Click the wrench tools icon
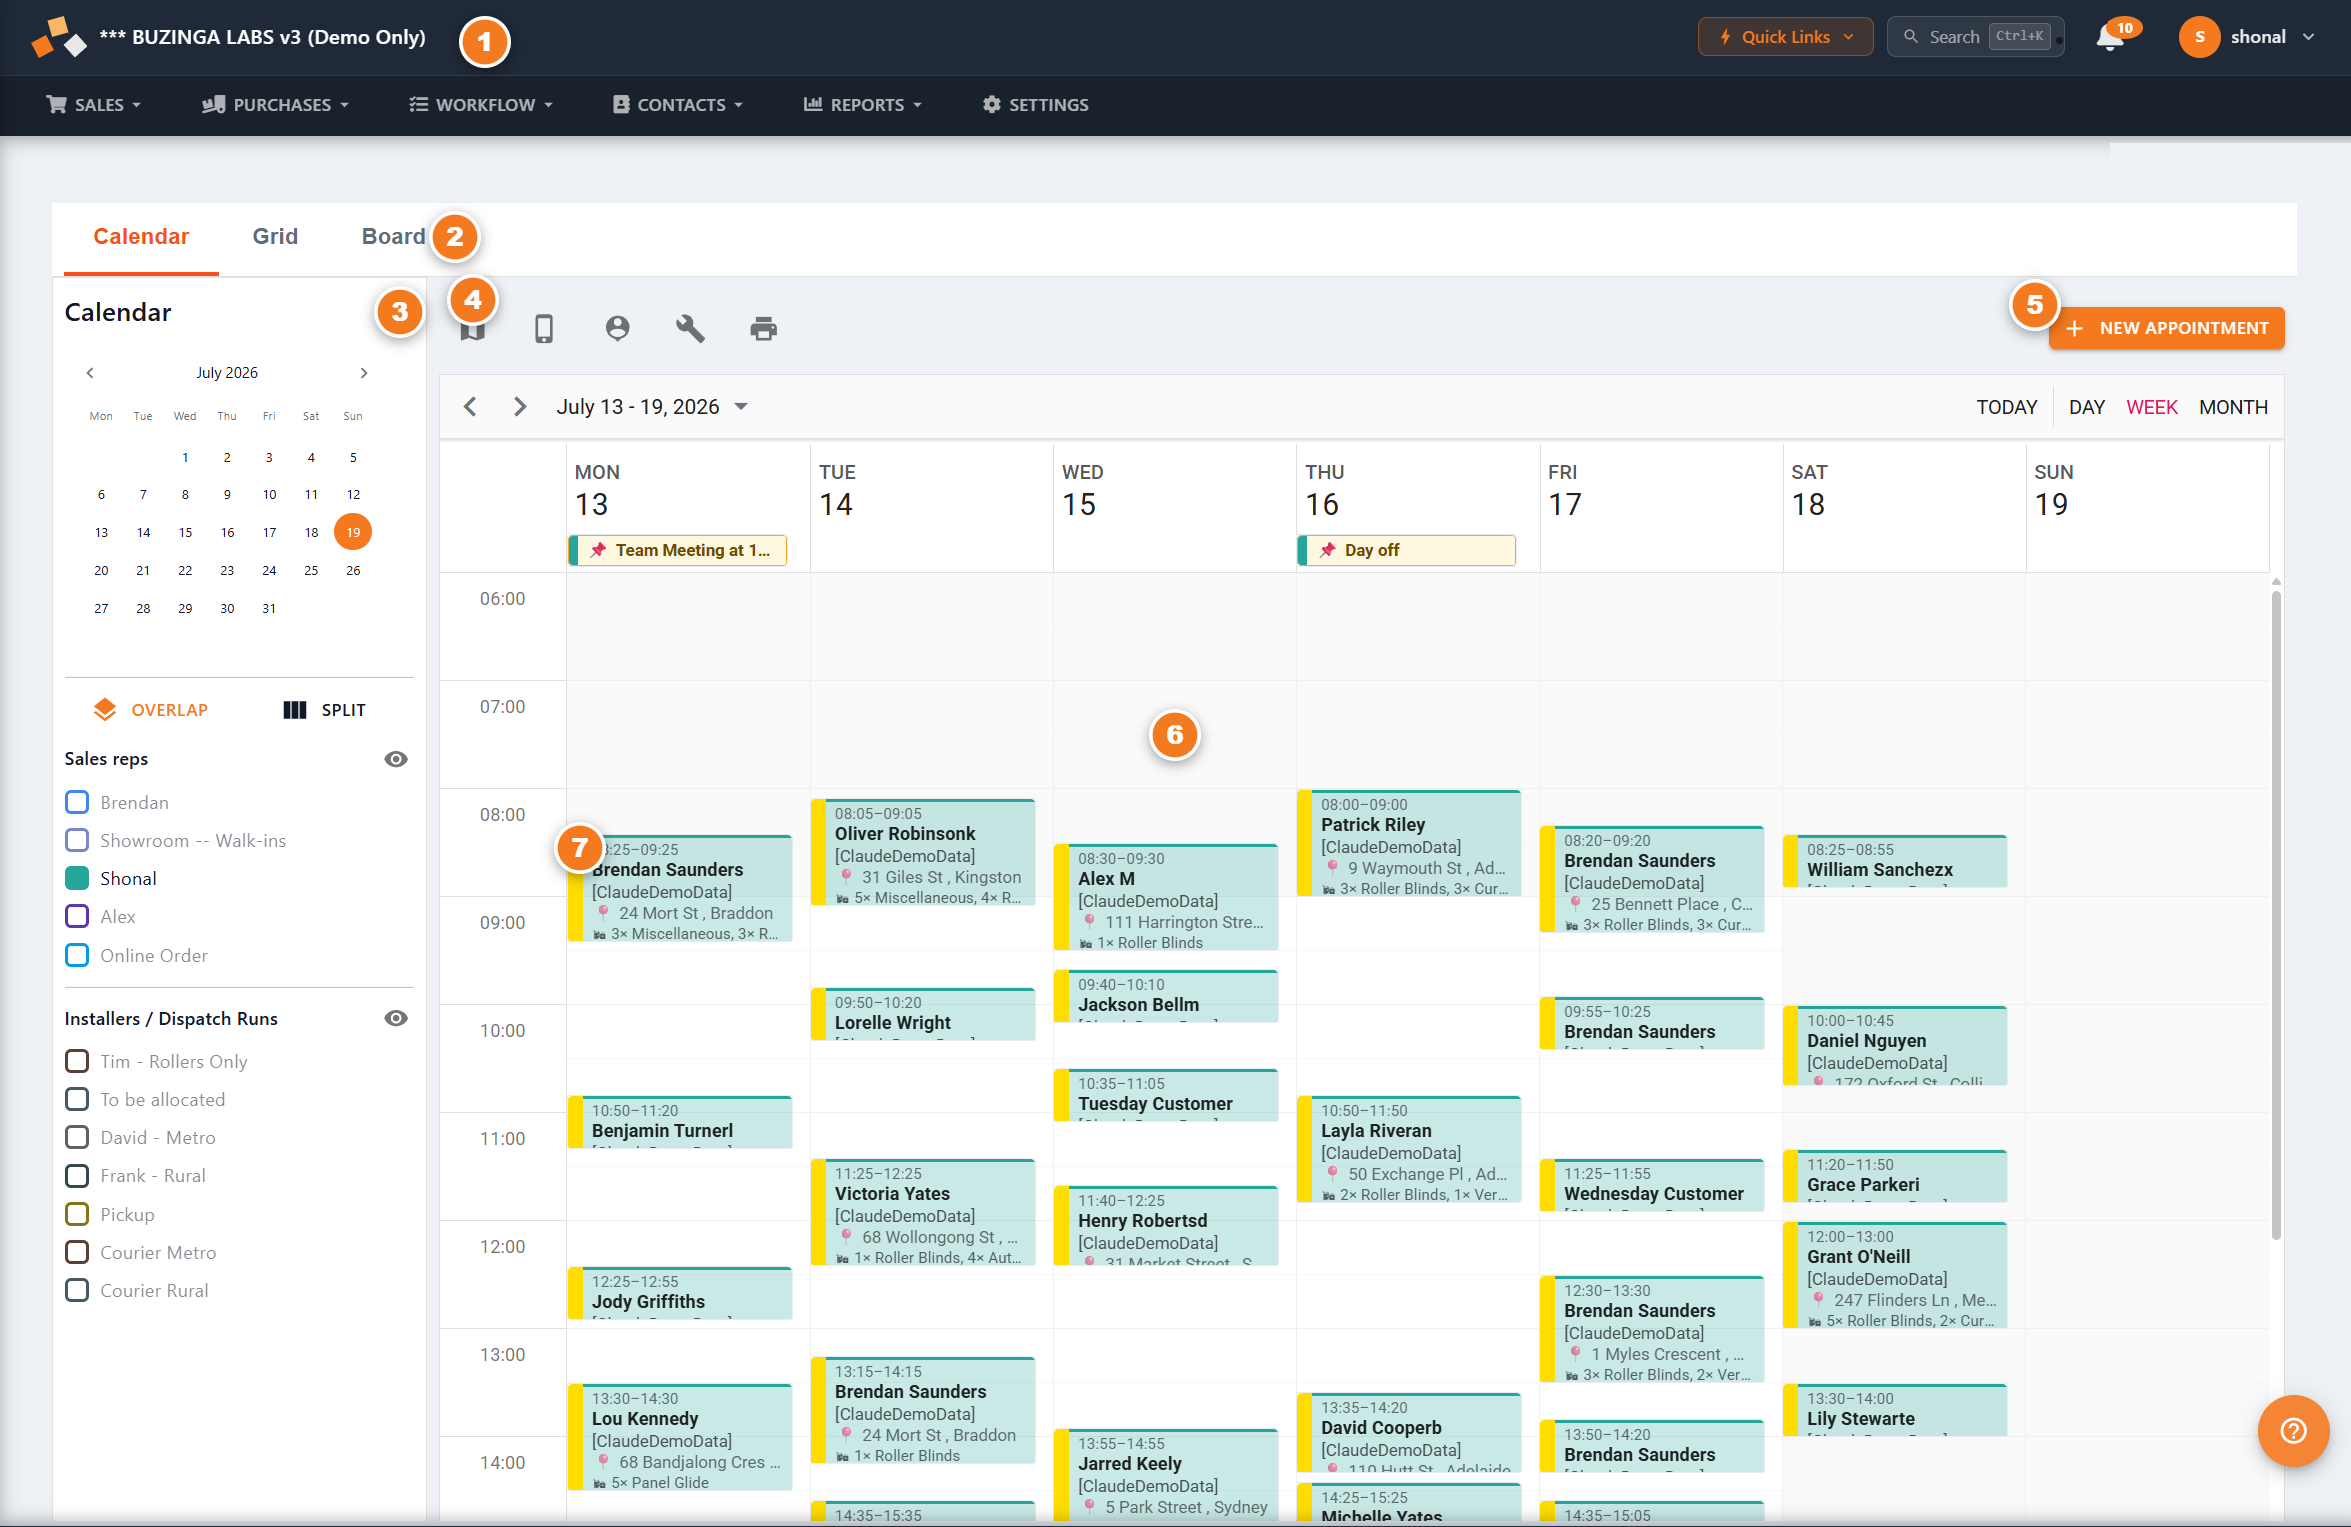Viewport: 2351px width, 1527px height. [690, 329]
